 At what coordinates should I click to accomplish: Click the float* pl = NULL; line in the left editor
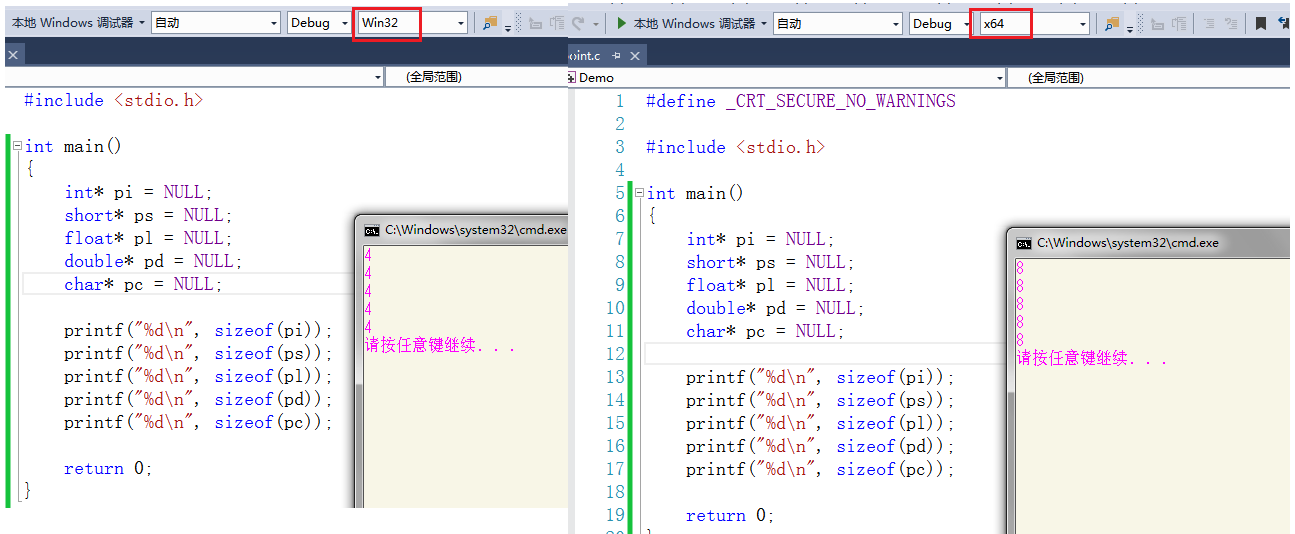[148, 238]
